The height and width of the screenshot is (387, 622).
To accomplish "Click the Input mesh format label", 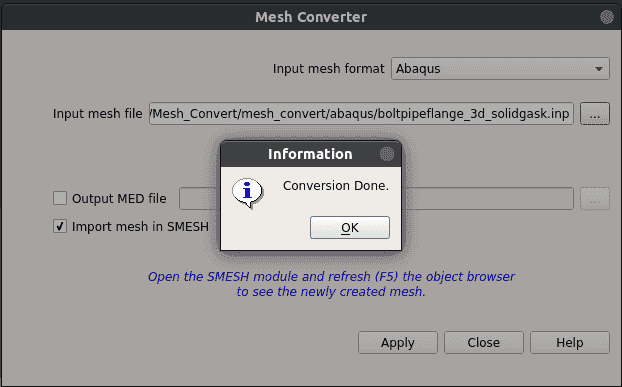I will (328, 69).
